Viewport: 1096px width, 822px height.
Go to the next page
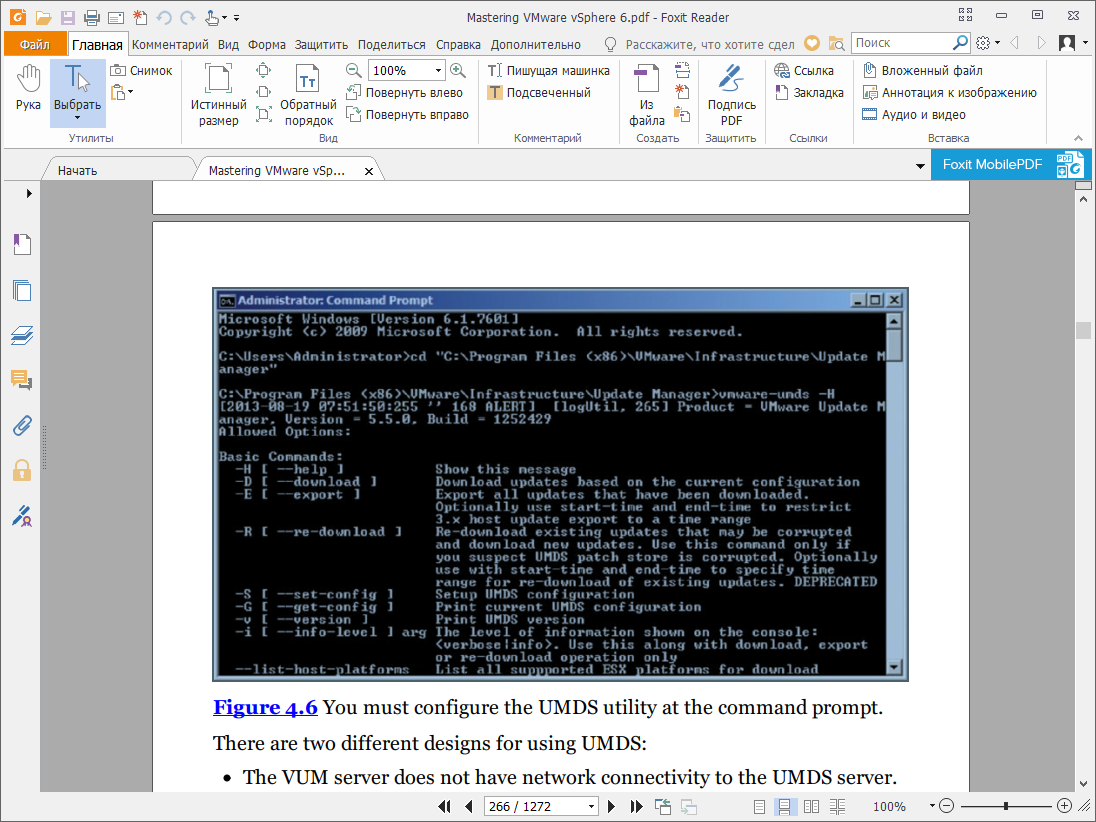tap(612, 806)
